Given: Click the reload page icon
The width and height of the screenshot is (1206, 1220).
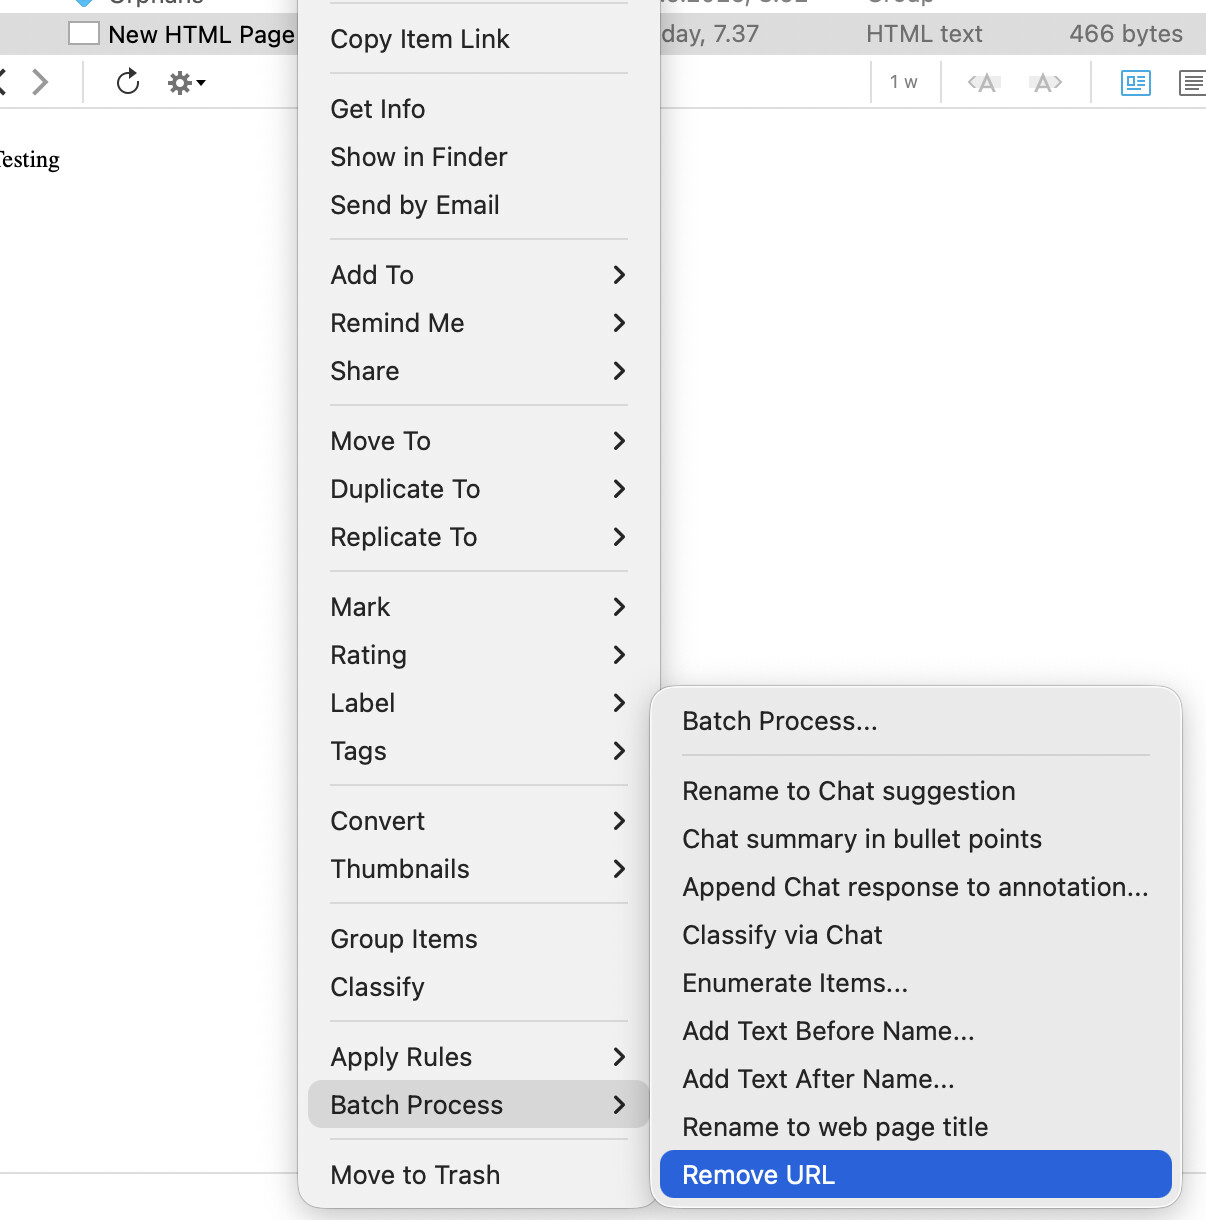Looking at the screenshot, I should click(127, 82).
